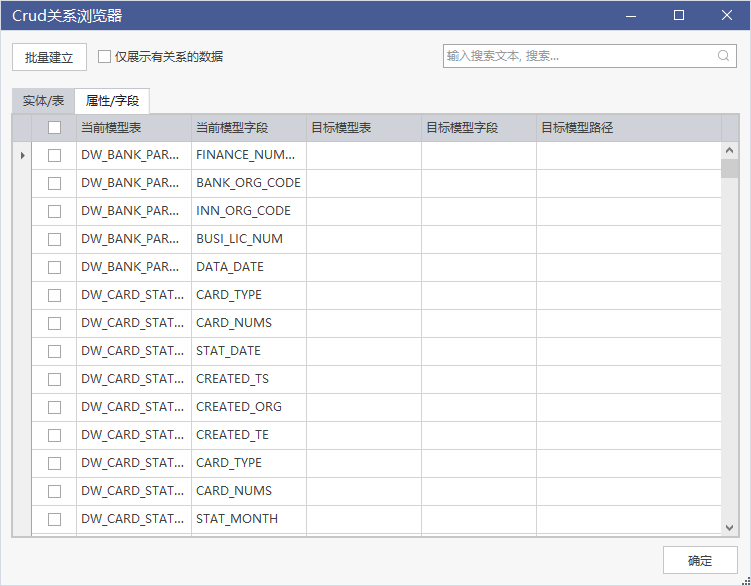Select the INN_ORG_CODE field cell
The width and height of the screenshot is (751, 586).
[249, 211]
